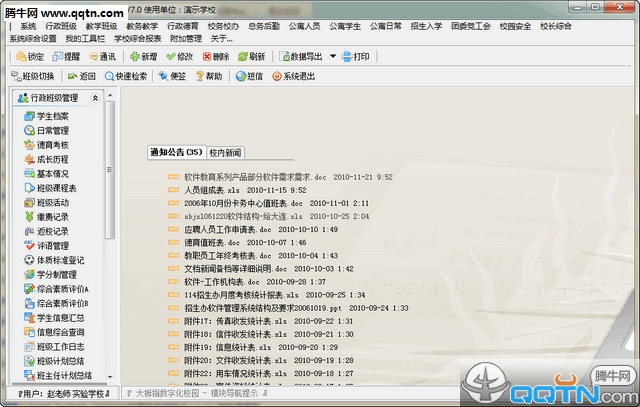This screenshot has width=640, height=407.
Task: Collapse the 行政班级管理 sidebar panel
Action: click(95, 98)
